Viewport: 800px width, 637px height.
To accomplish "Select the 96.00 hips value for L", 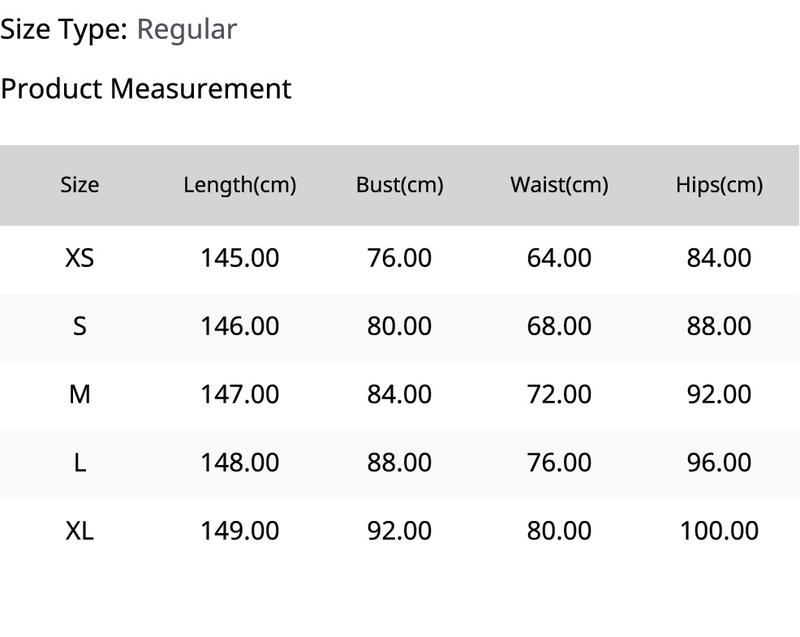I will coord(719,463).
